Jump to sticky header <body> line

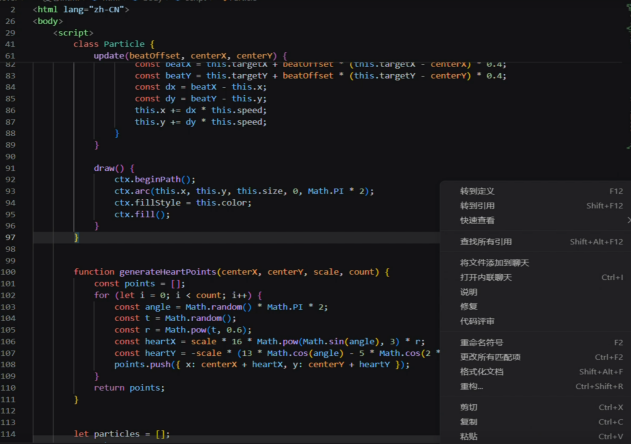(x=48, y=21)
